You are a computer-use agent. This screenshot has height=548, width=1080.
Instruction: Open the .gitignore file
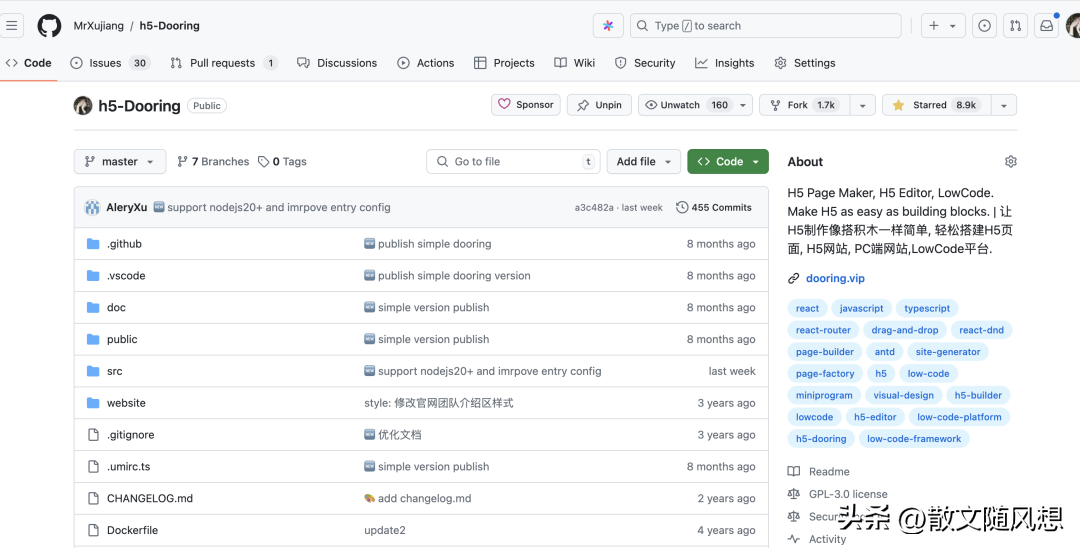[130, 435]
